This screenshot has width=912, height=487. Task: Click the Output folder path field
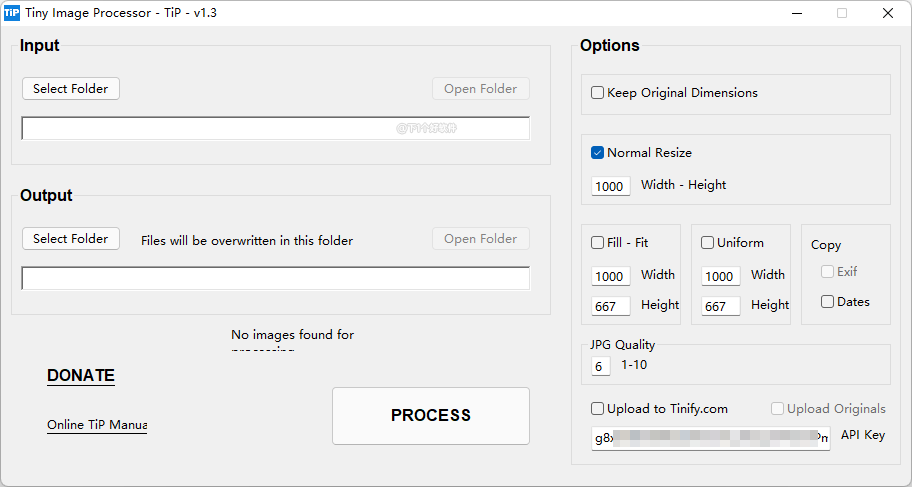coord(276,278)
